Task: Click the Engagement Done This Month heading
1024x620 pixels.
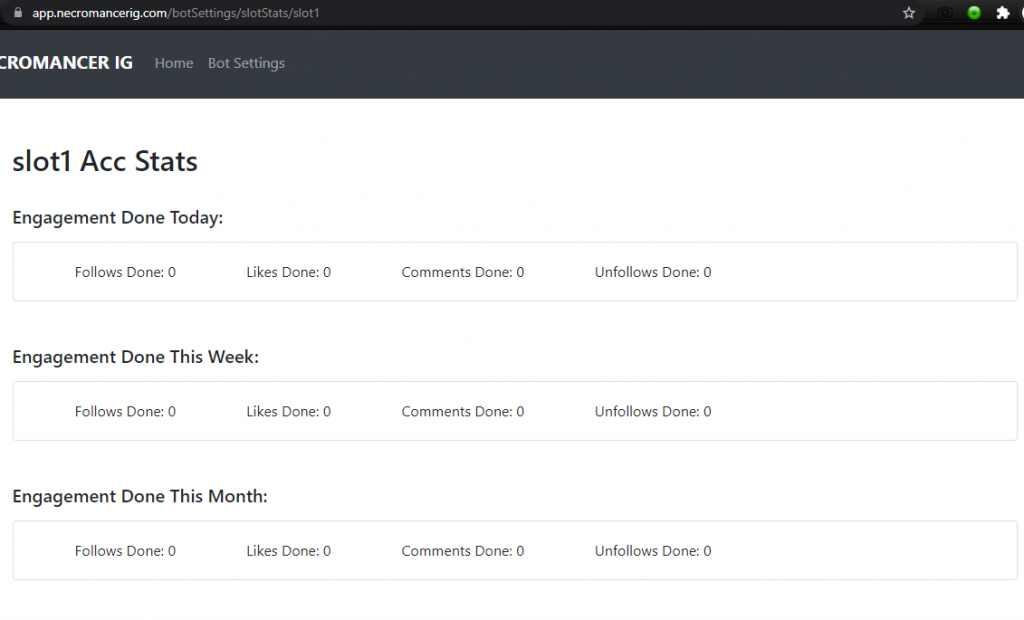Action: click(x=140, y=496)
